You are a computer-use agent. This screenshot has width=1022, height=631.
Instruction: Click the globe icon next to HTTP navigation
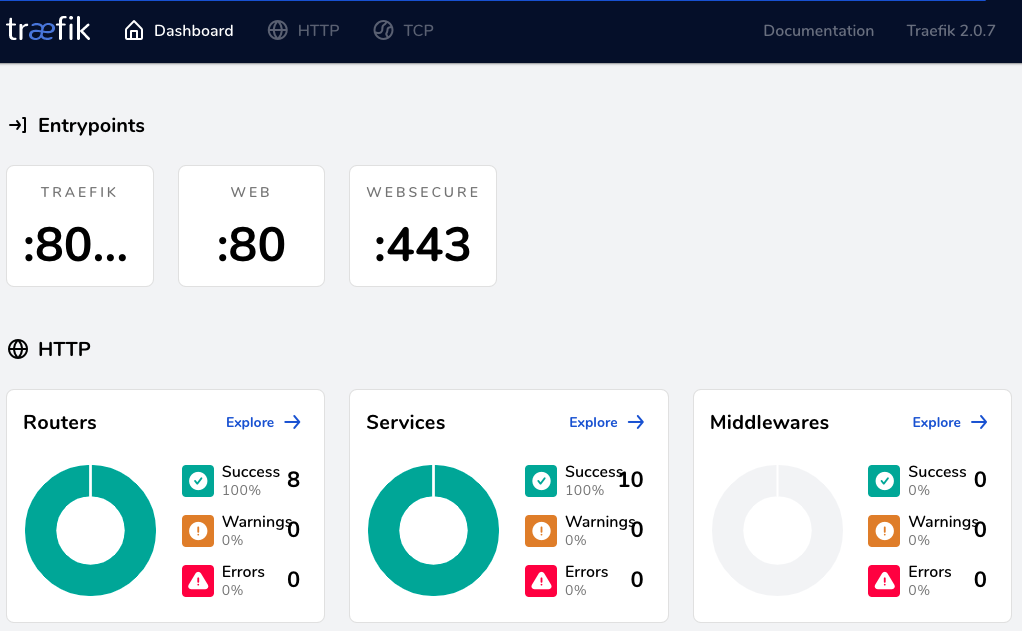click(277, 31)
